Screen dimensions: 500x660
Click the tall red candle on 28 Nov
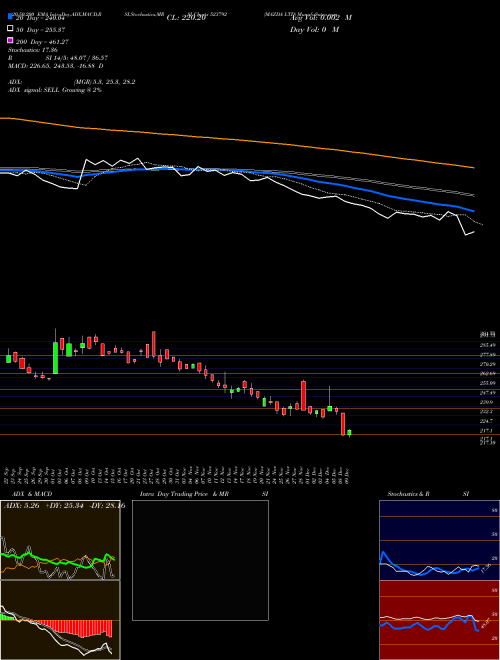303,396
